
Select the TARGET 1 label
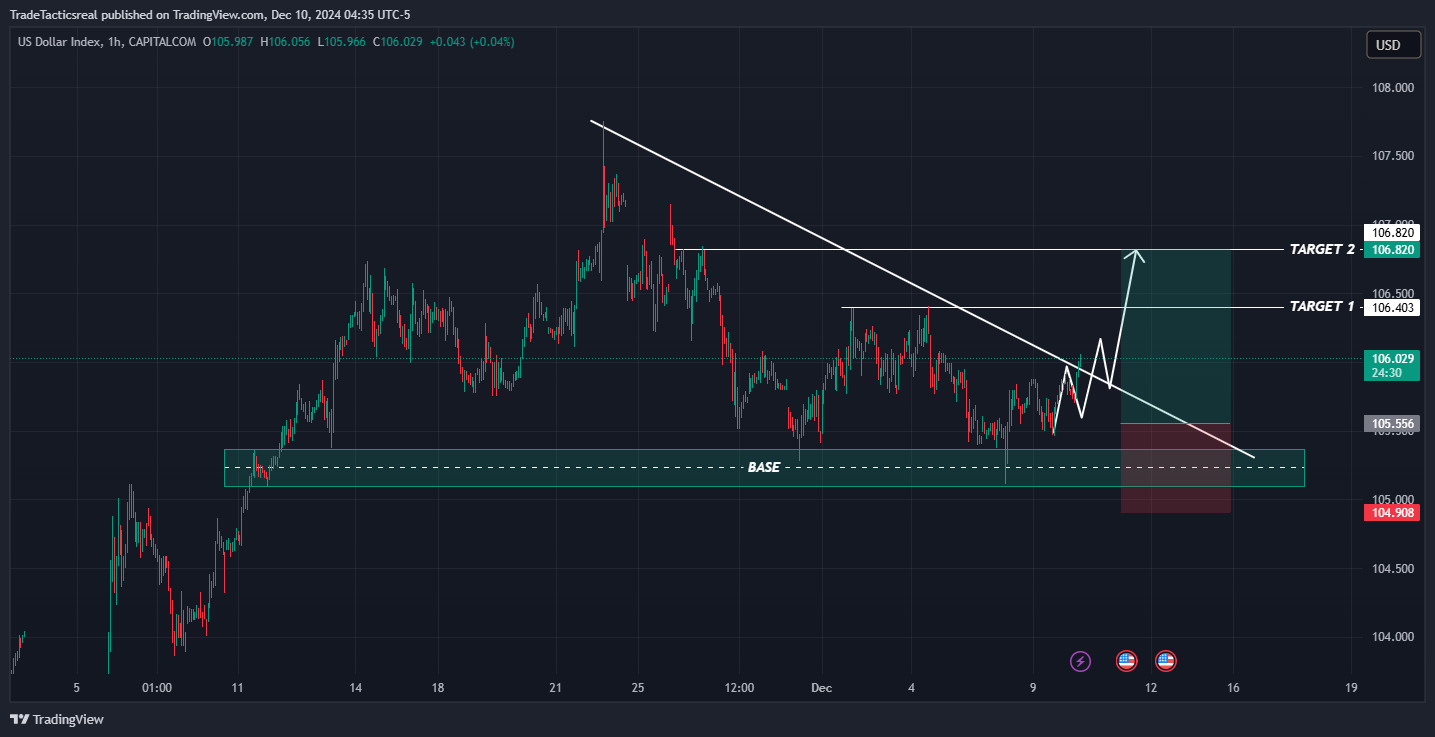tap(1321, 307)
